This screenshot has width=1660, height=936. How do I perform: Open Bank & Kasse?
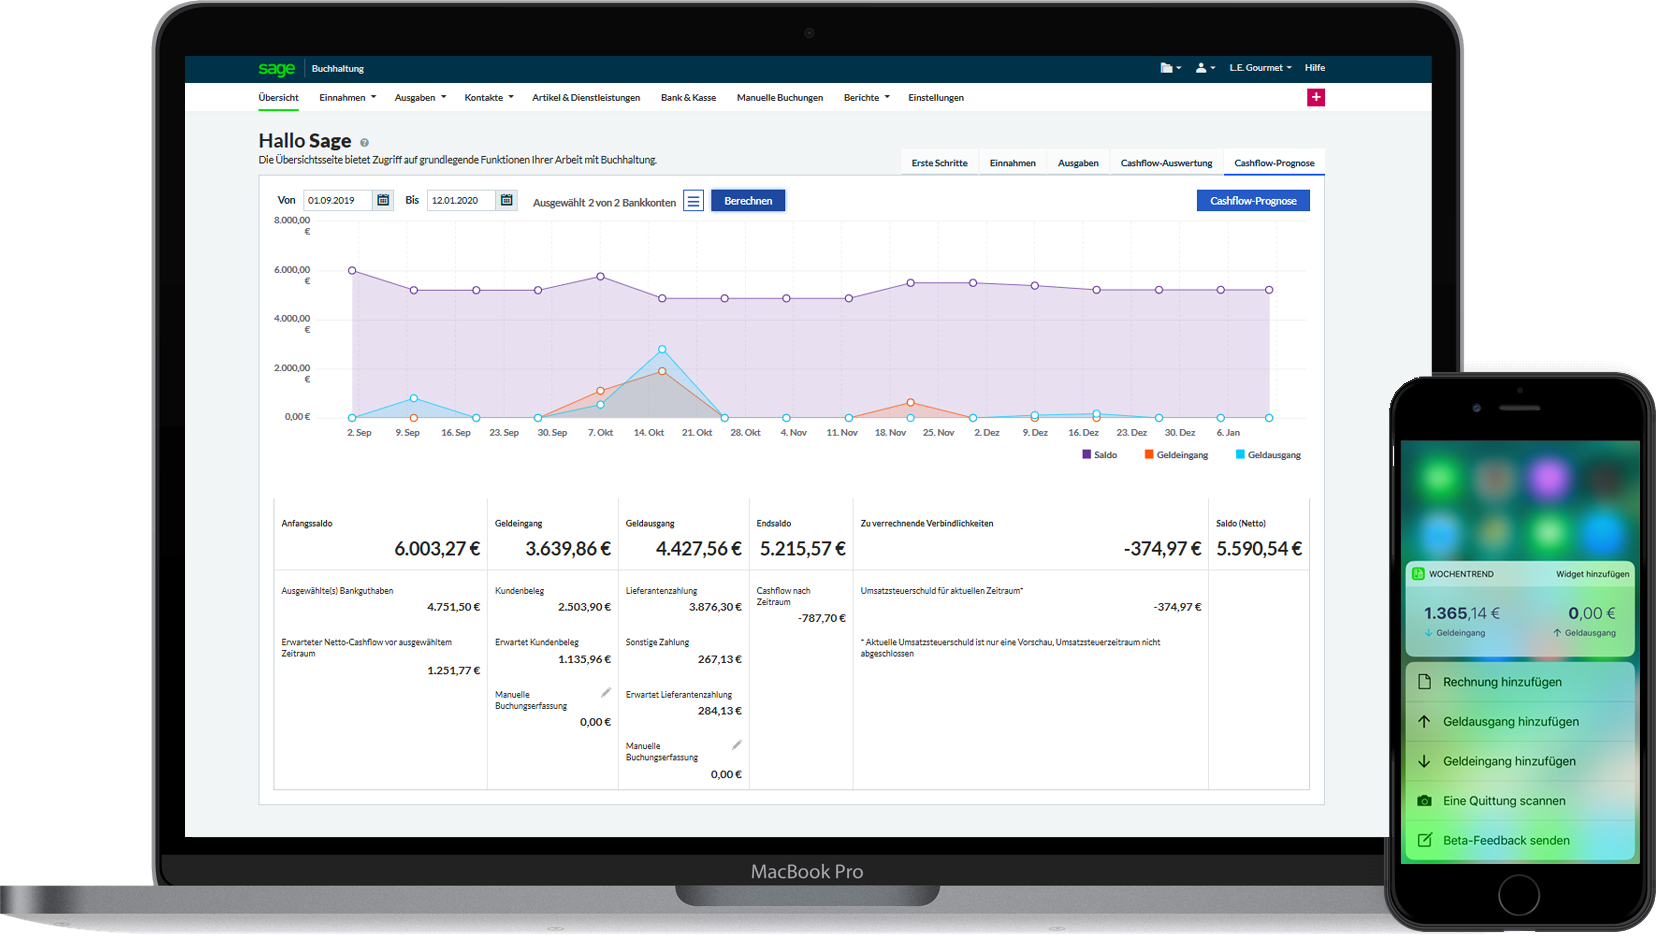pyautogui.click(x=688, y=98)
